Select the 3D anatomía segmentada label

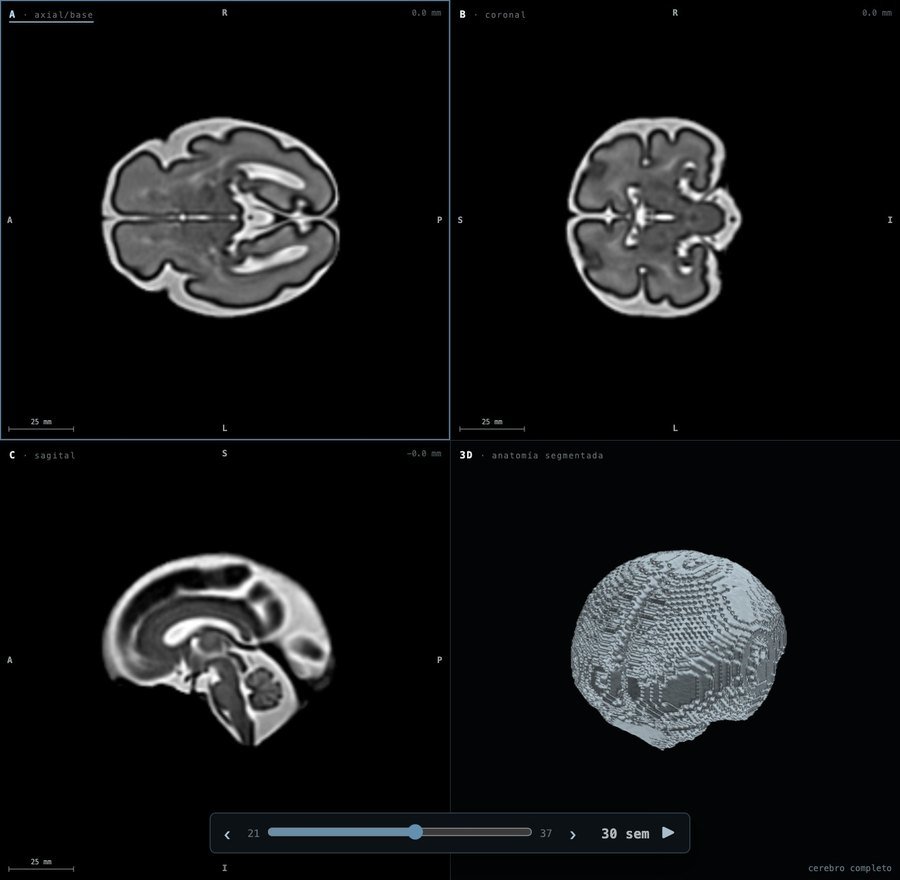pos(531,455)
